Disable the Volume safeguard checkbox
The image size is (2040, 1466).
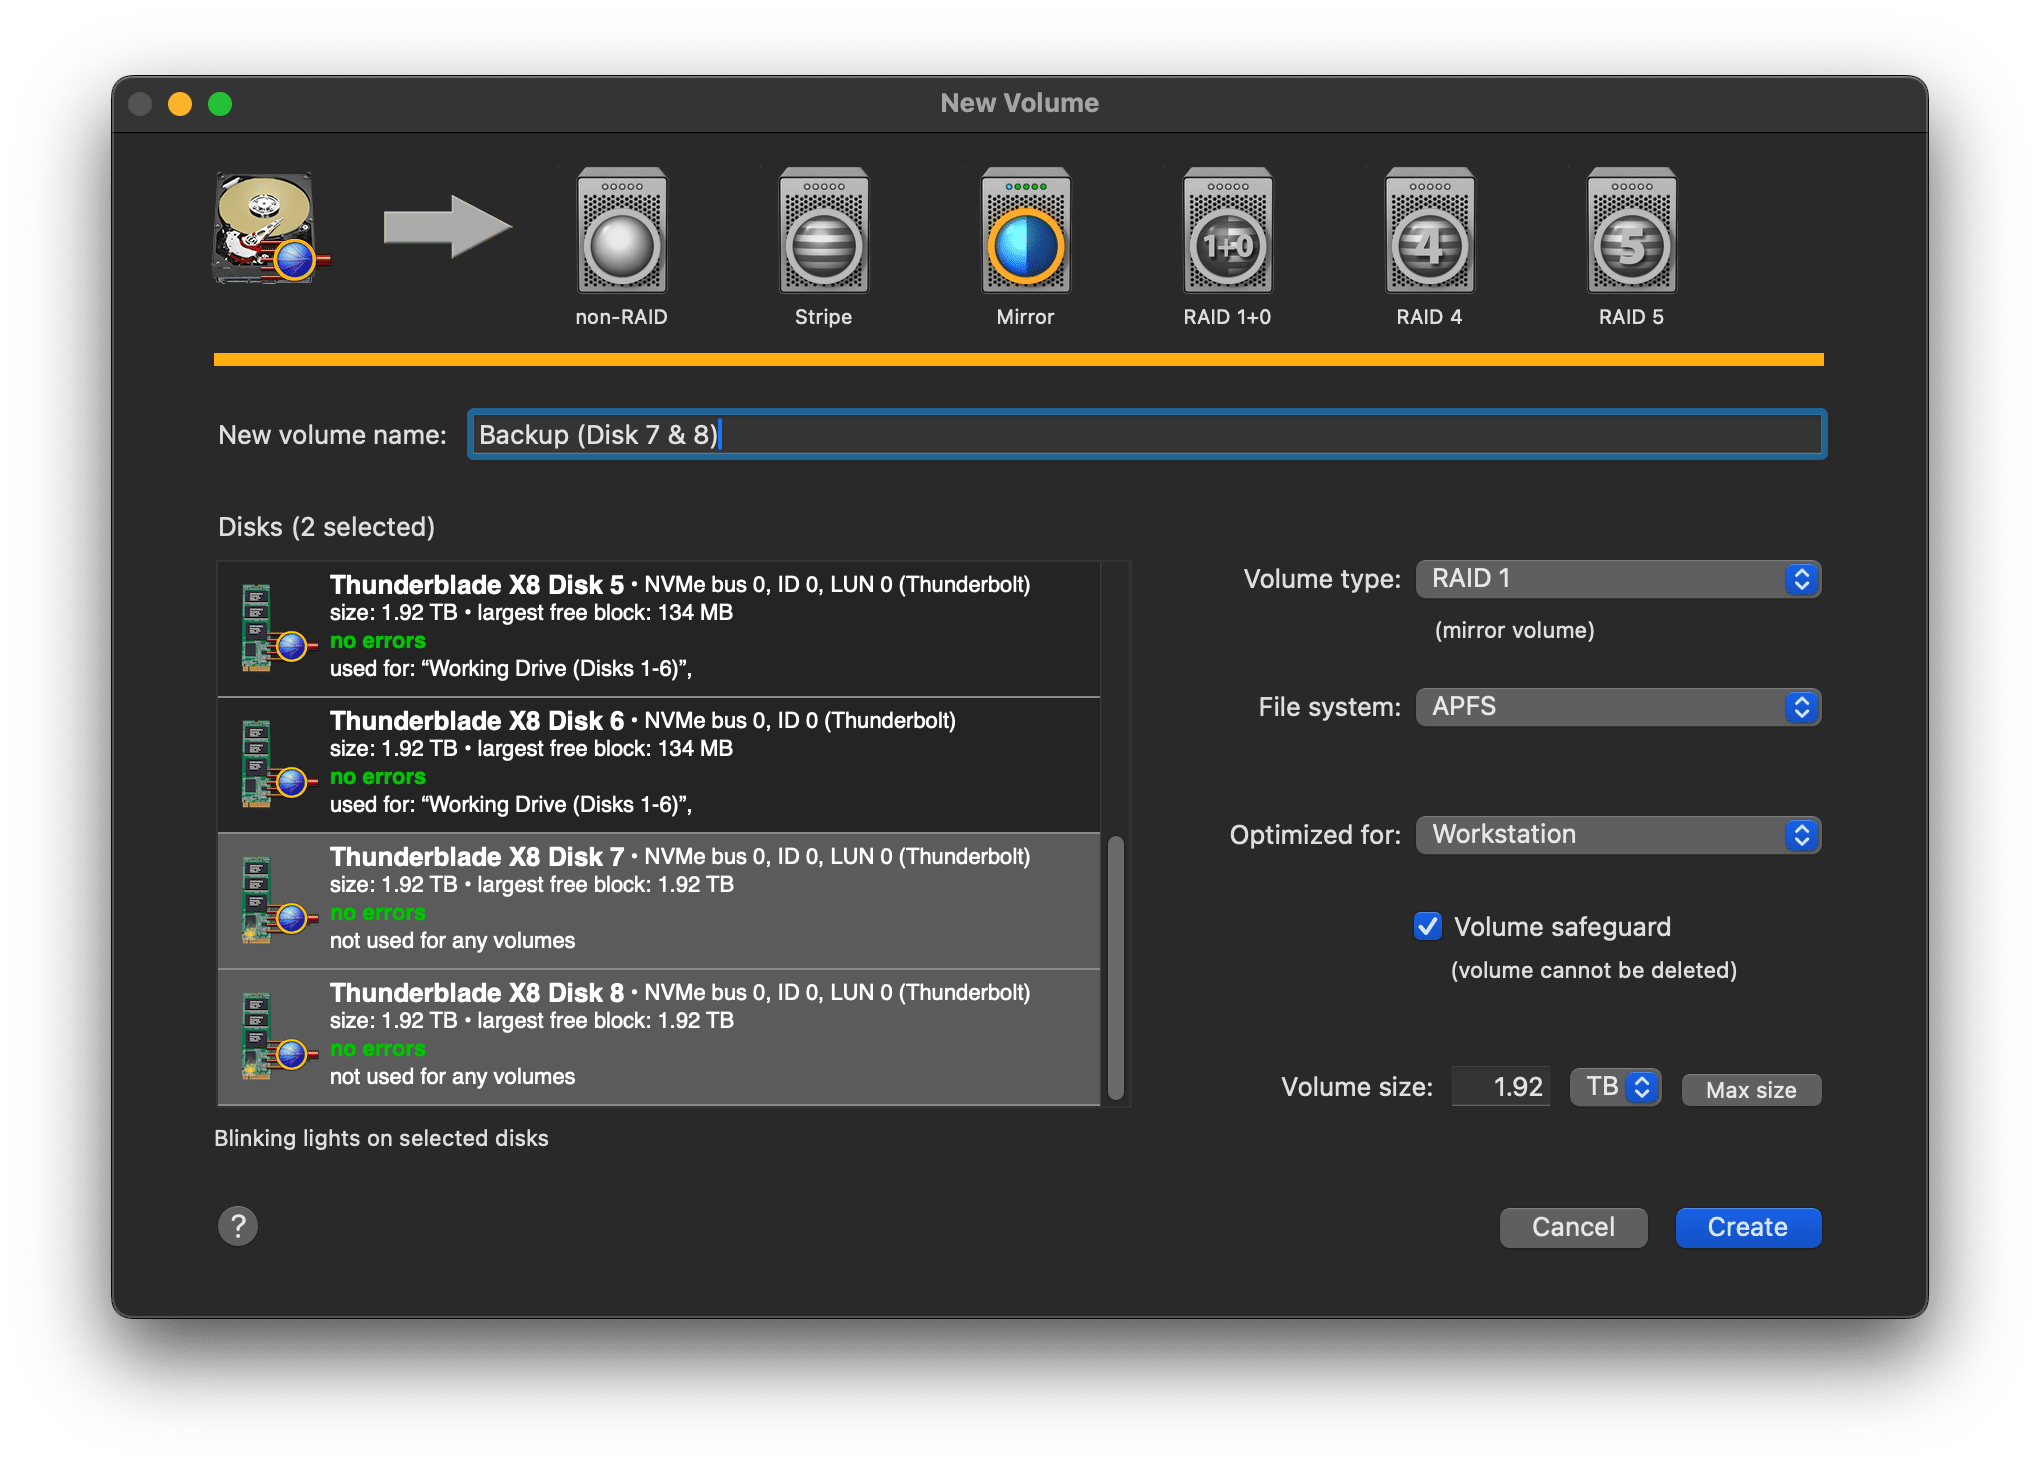tap(1428, 926)
